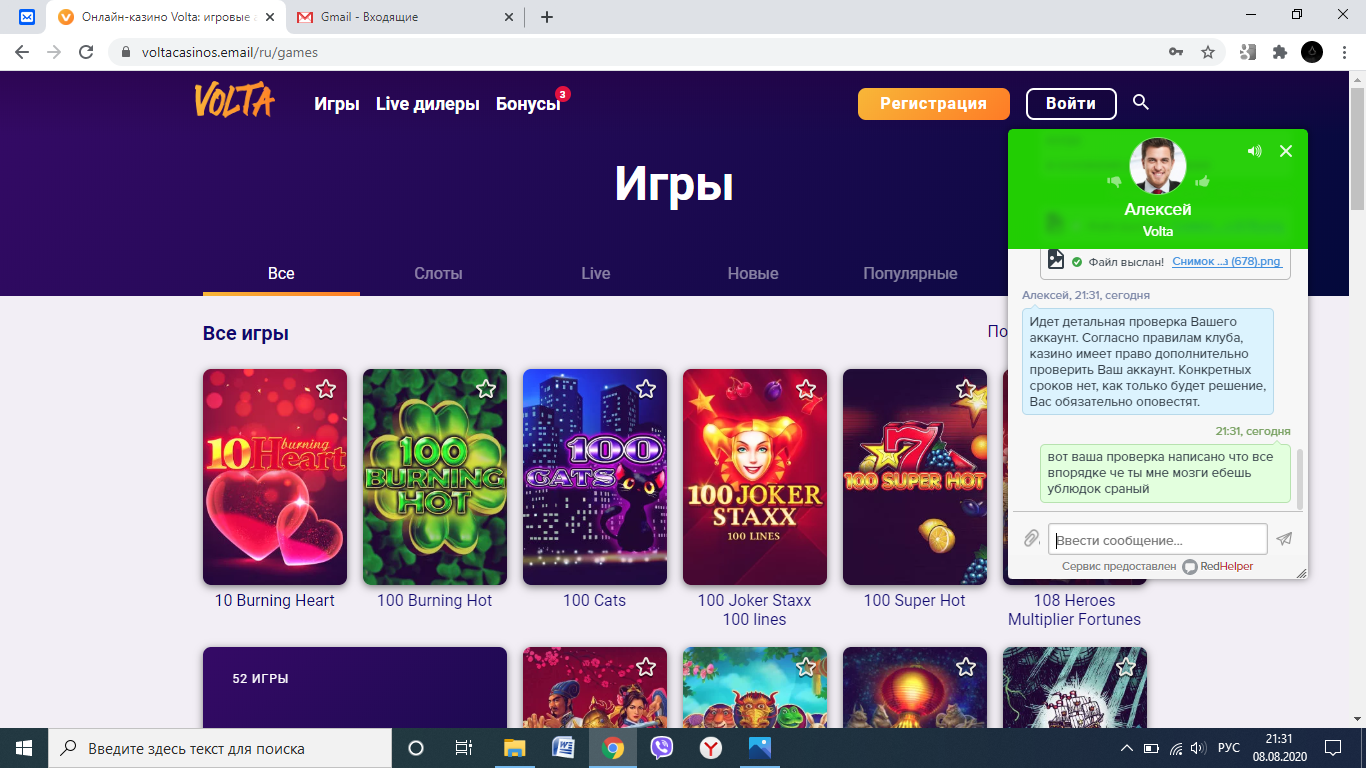
Task: Open the sent screenshot file link
Action: click(1227, 261)
